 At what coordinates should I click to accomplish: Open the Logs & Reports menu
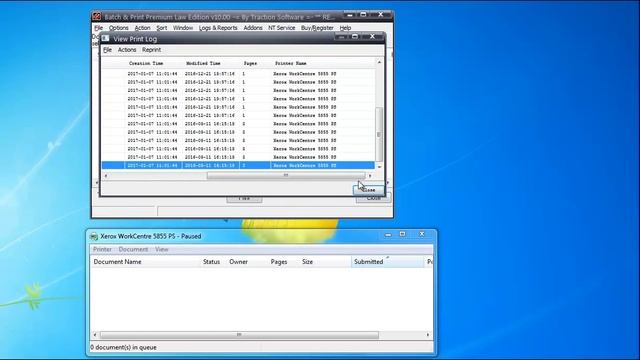218,28
